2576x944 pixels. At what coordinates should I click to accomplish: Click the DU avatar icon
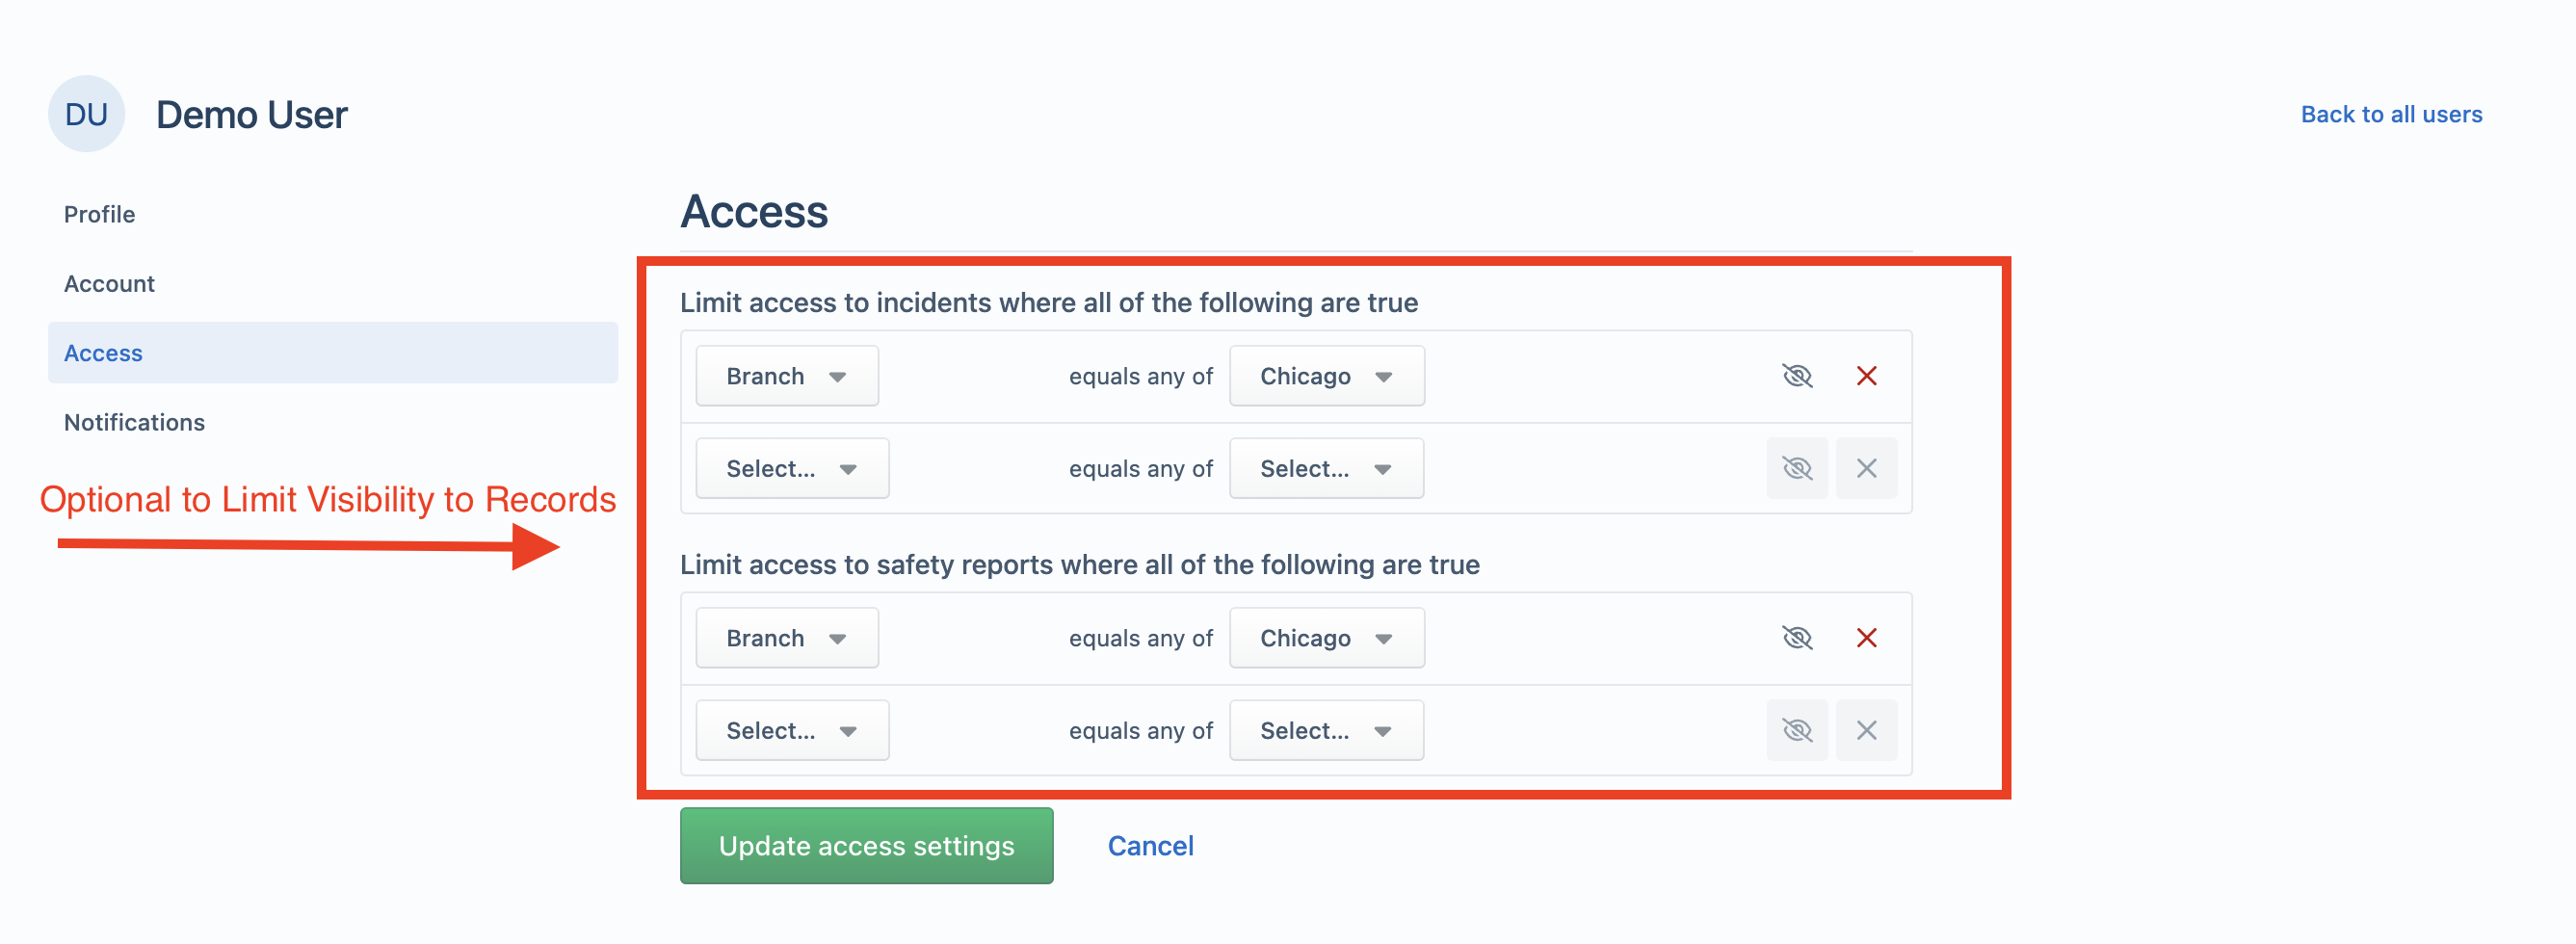(x=86, y=114)
